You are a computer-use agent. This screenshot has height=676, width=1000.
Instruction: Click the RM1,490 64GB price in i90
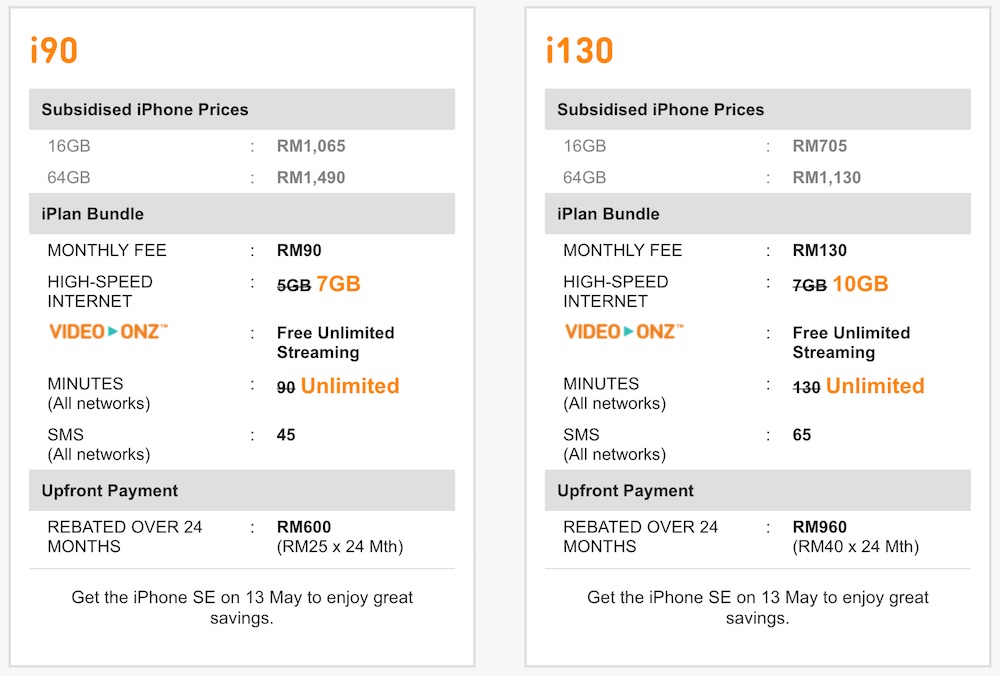coord(311,178)
